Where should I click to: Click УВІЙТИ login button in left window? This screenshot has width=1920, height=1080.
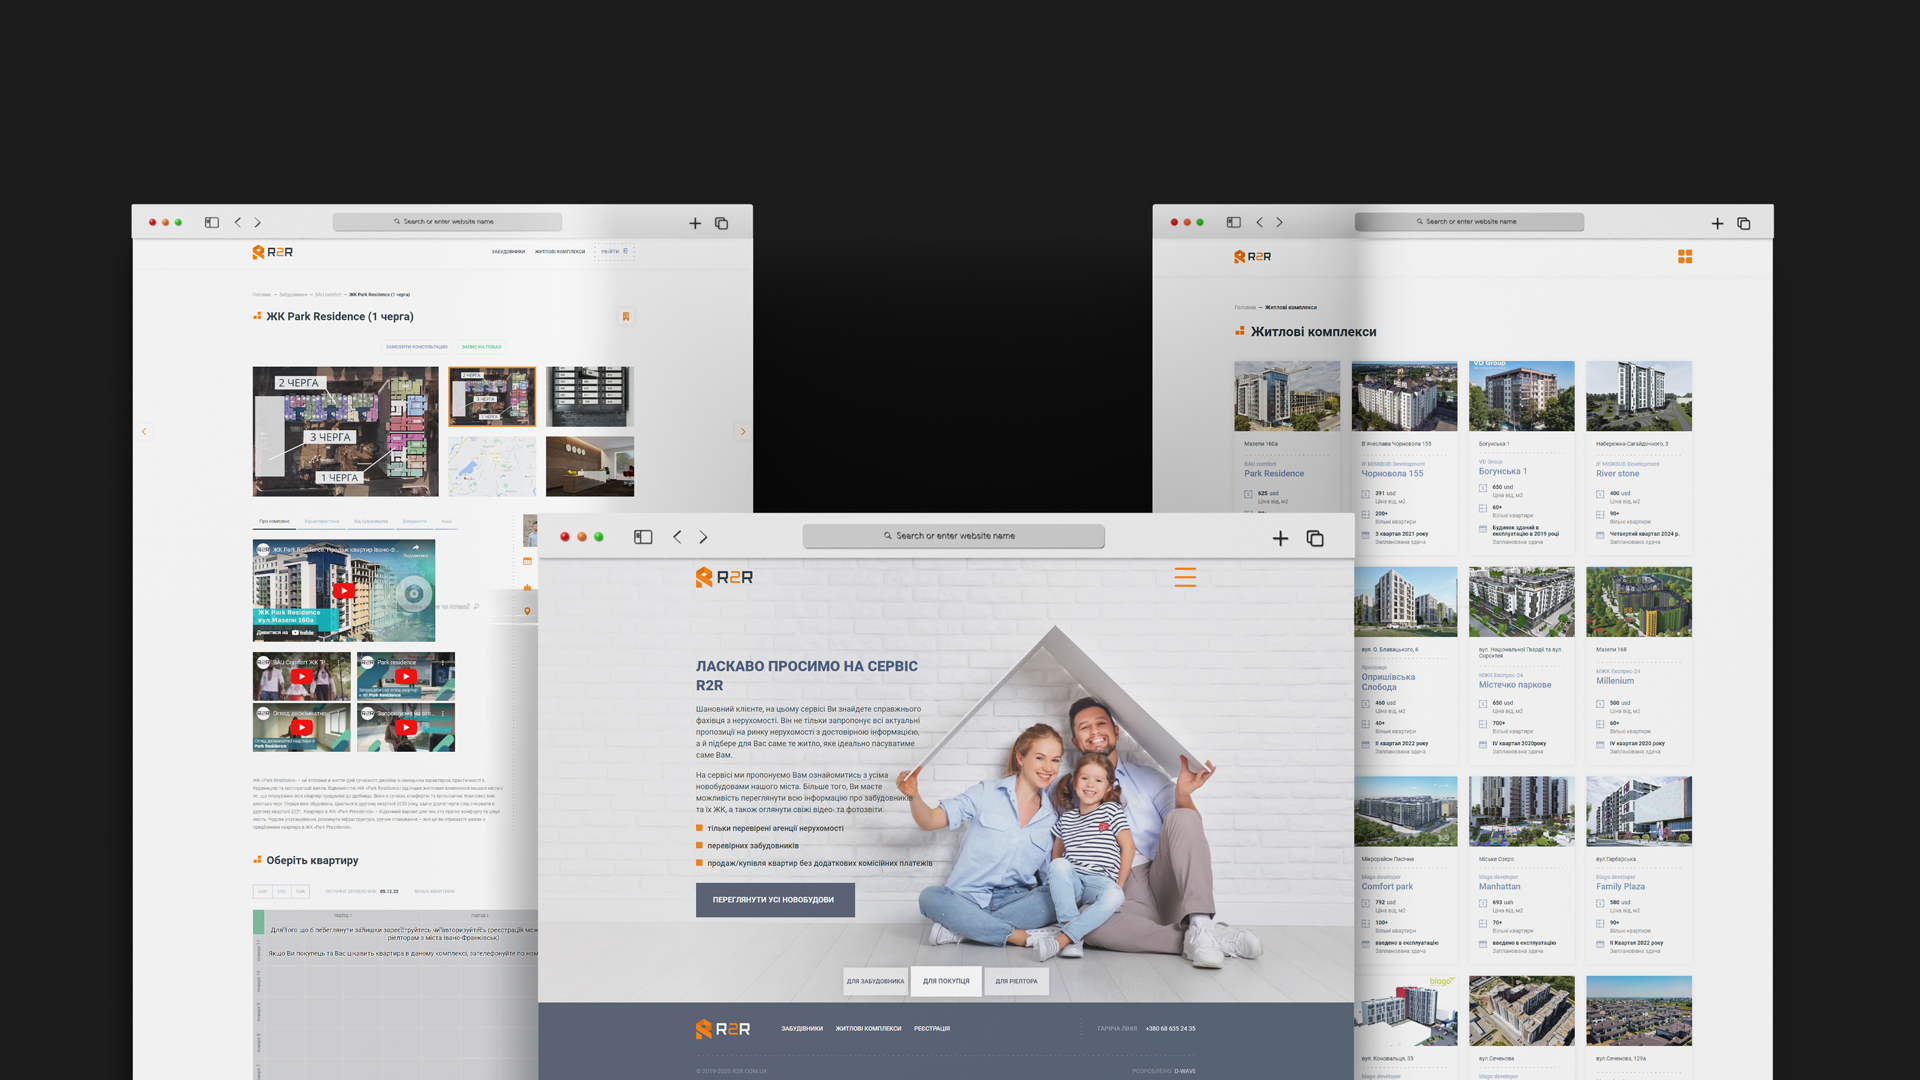[613, 252]
